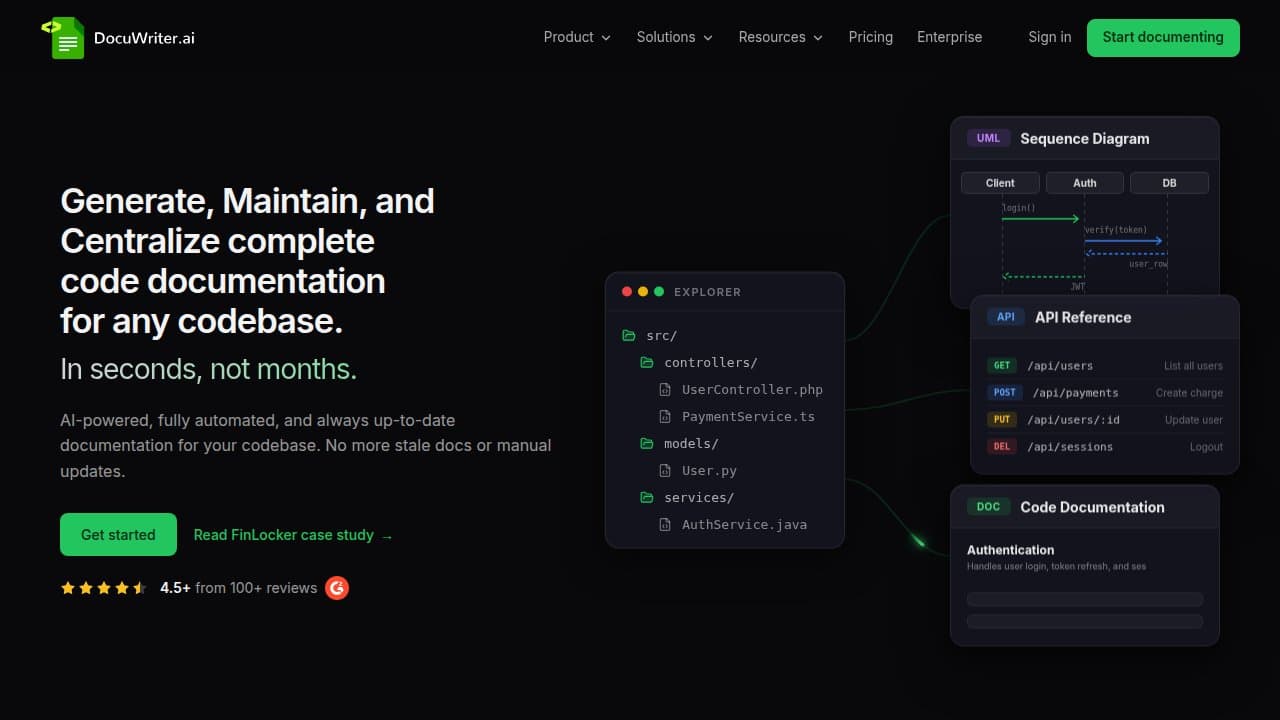Select the DEL /api/sessions endpoint row
Viewport: 1280px width, 720px height.
pos(1105,447)
